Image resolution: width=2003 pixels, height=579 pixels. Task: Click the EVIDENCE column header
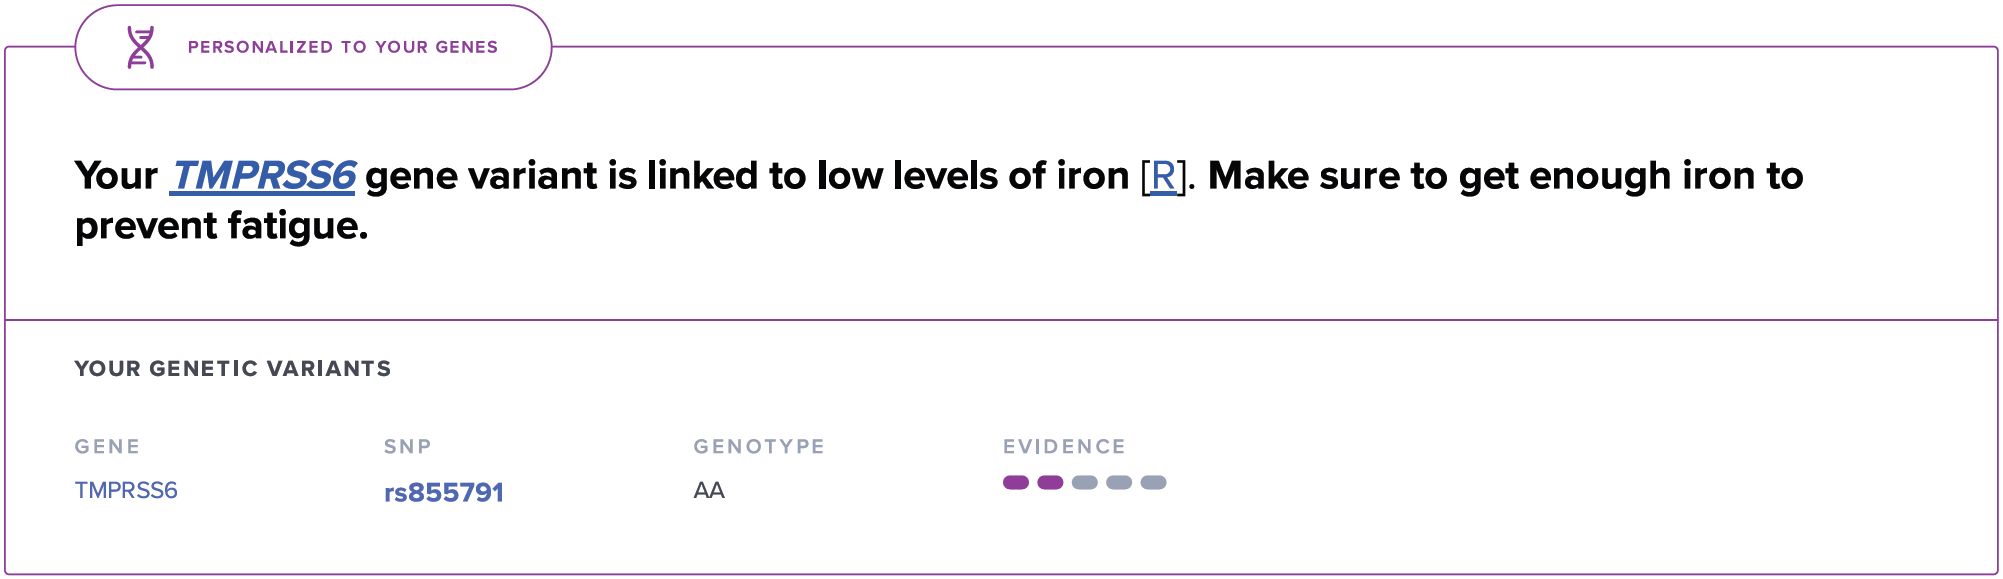pos(1064,446)
